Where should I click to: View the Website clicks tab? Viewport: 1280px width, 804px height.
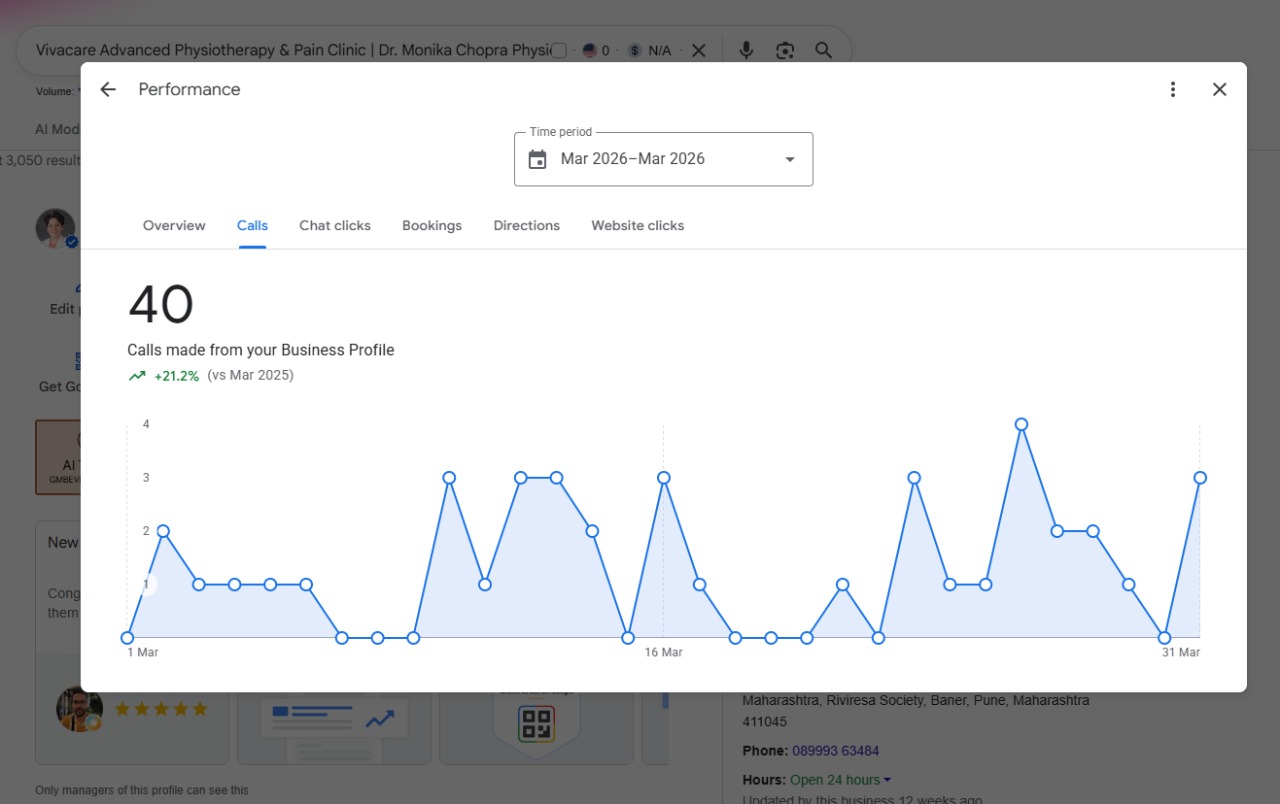[638, 225]
